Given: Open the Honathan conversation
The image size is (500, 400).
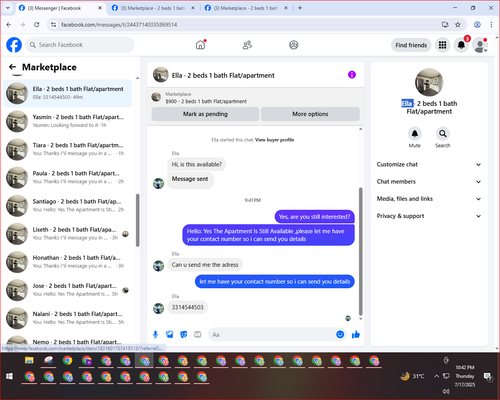Looking at the screenshot, I should [x=68, y=262].
